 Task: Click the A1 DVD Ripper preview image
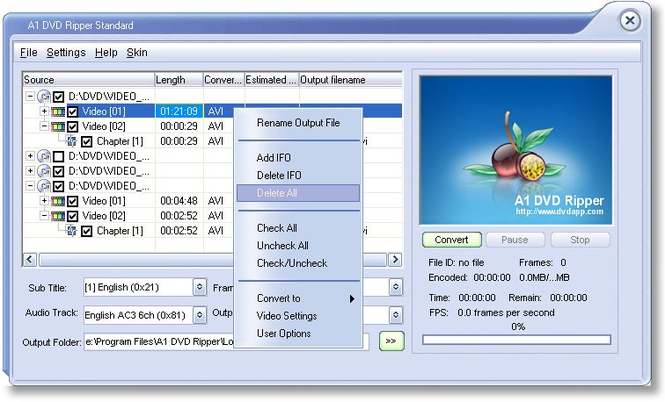click(x=516, y=150)
